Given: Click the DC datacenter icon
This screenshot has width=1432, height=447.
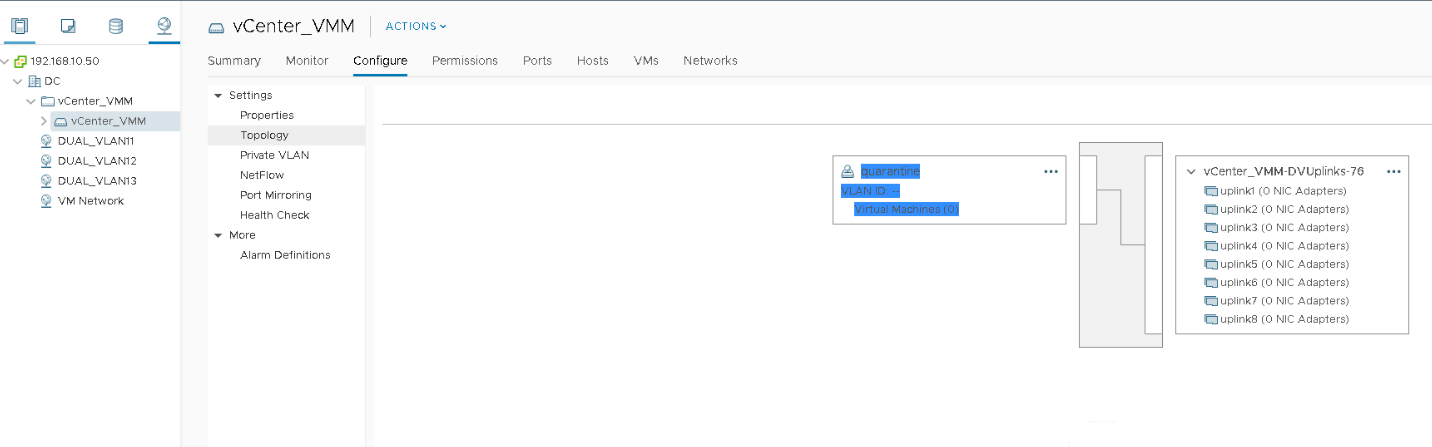Looking at the screenshot, I should [x=34, y=81].
